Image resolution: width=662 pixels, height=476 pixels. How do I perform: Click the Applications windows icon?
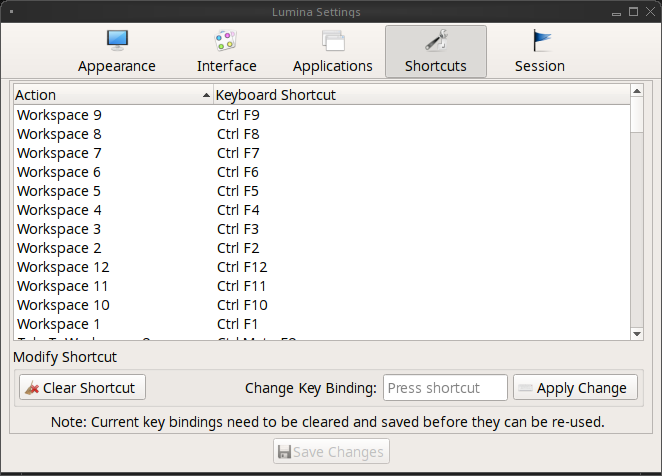(333, 40)
